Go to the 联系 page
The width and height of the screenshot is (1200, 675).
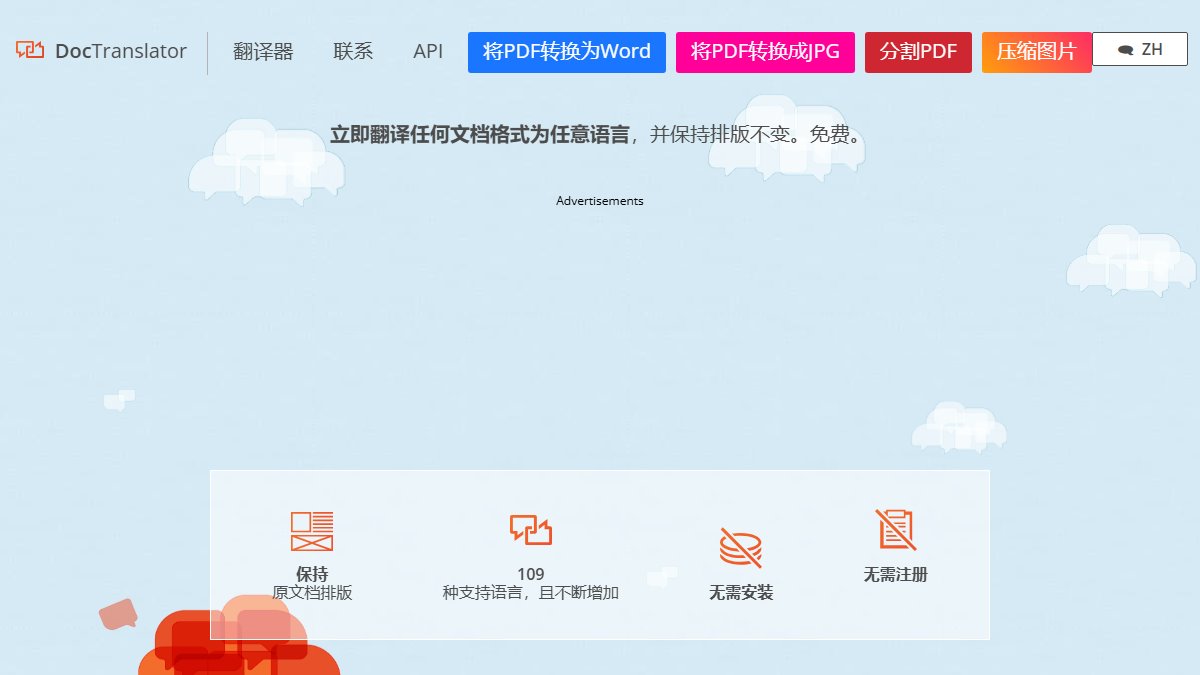pos(353,52)
